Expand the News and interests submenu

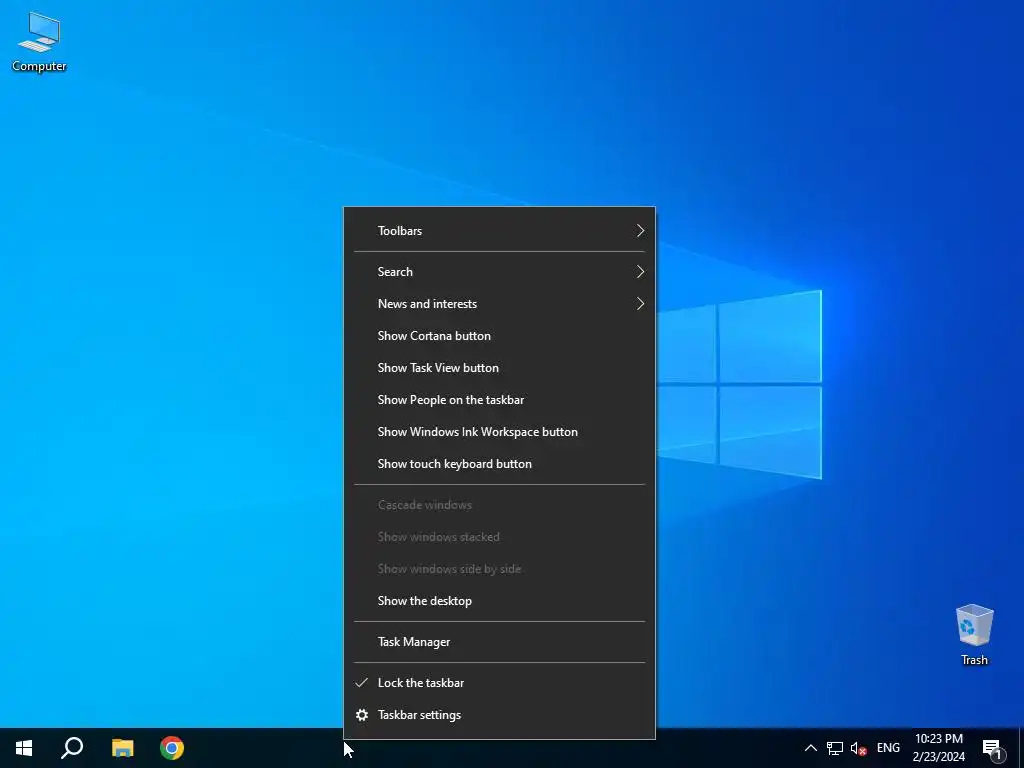click(500, 304)
